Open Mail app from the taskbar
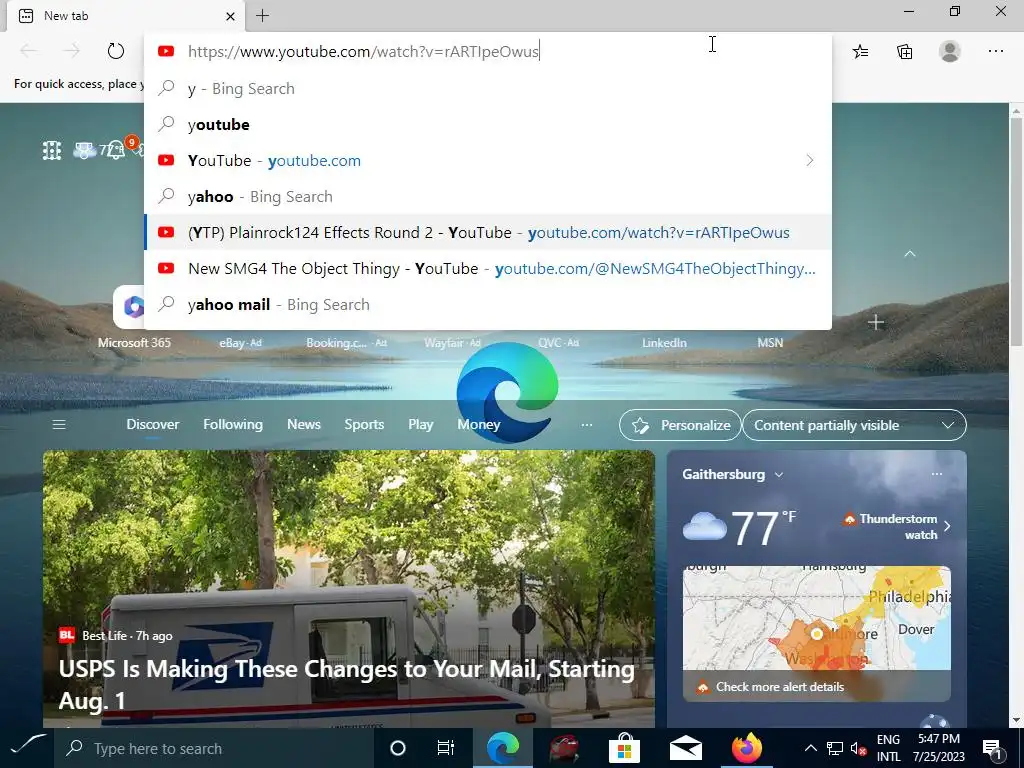Screen dimensions: 1024x768 pos(686,748)
